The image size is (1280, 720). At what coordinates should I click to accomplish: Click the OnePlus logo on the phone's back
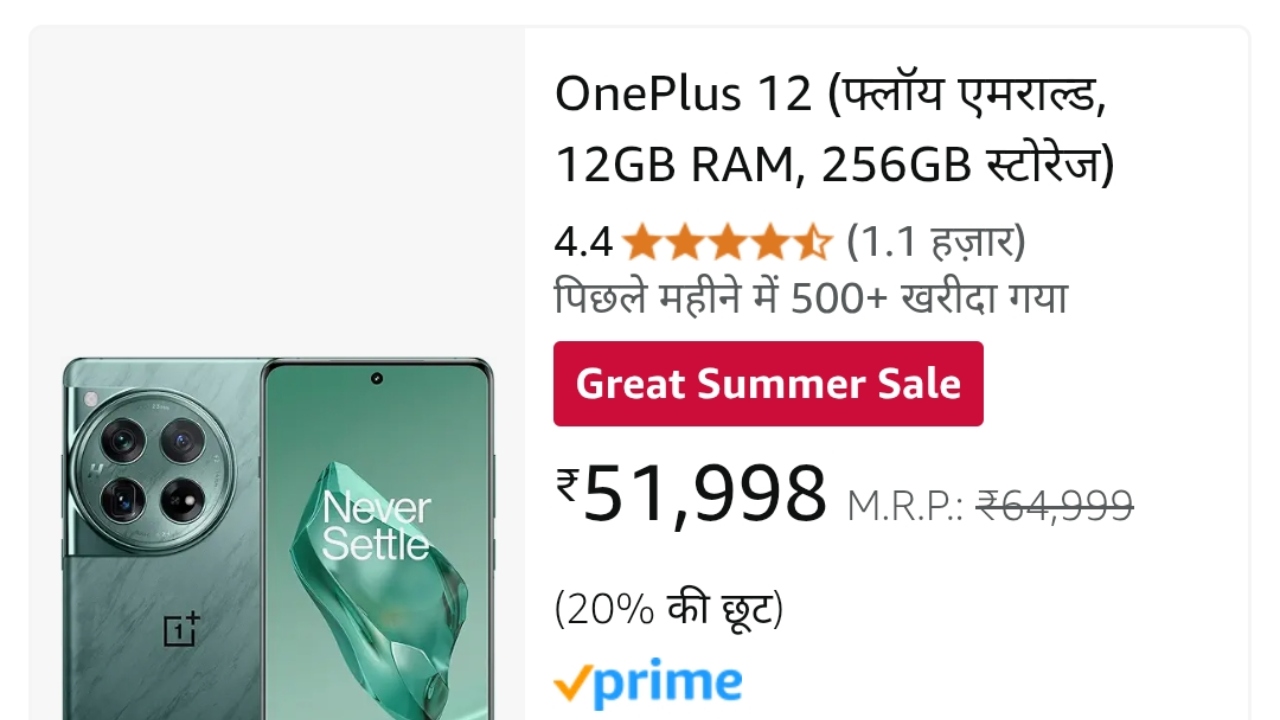181,630
